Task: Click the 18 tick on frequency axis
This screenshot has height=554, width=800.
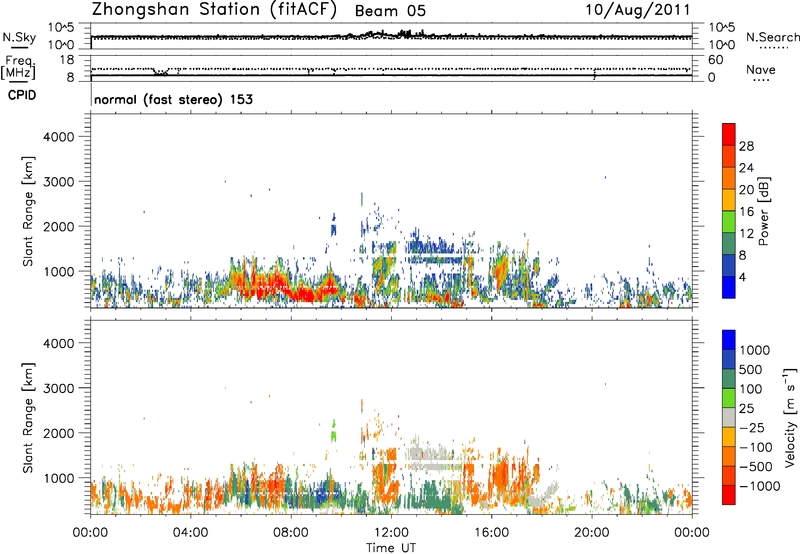Action: tap(66, 60)
